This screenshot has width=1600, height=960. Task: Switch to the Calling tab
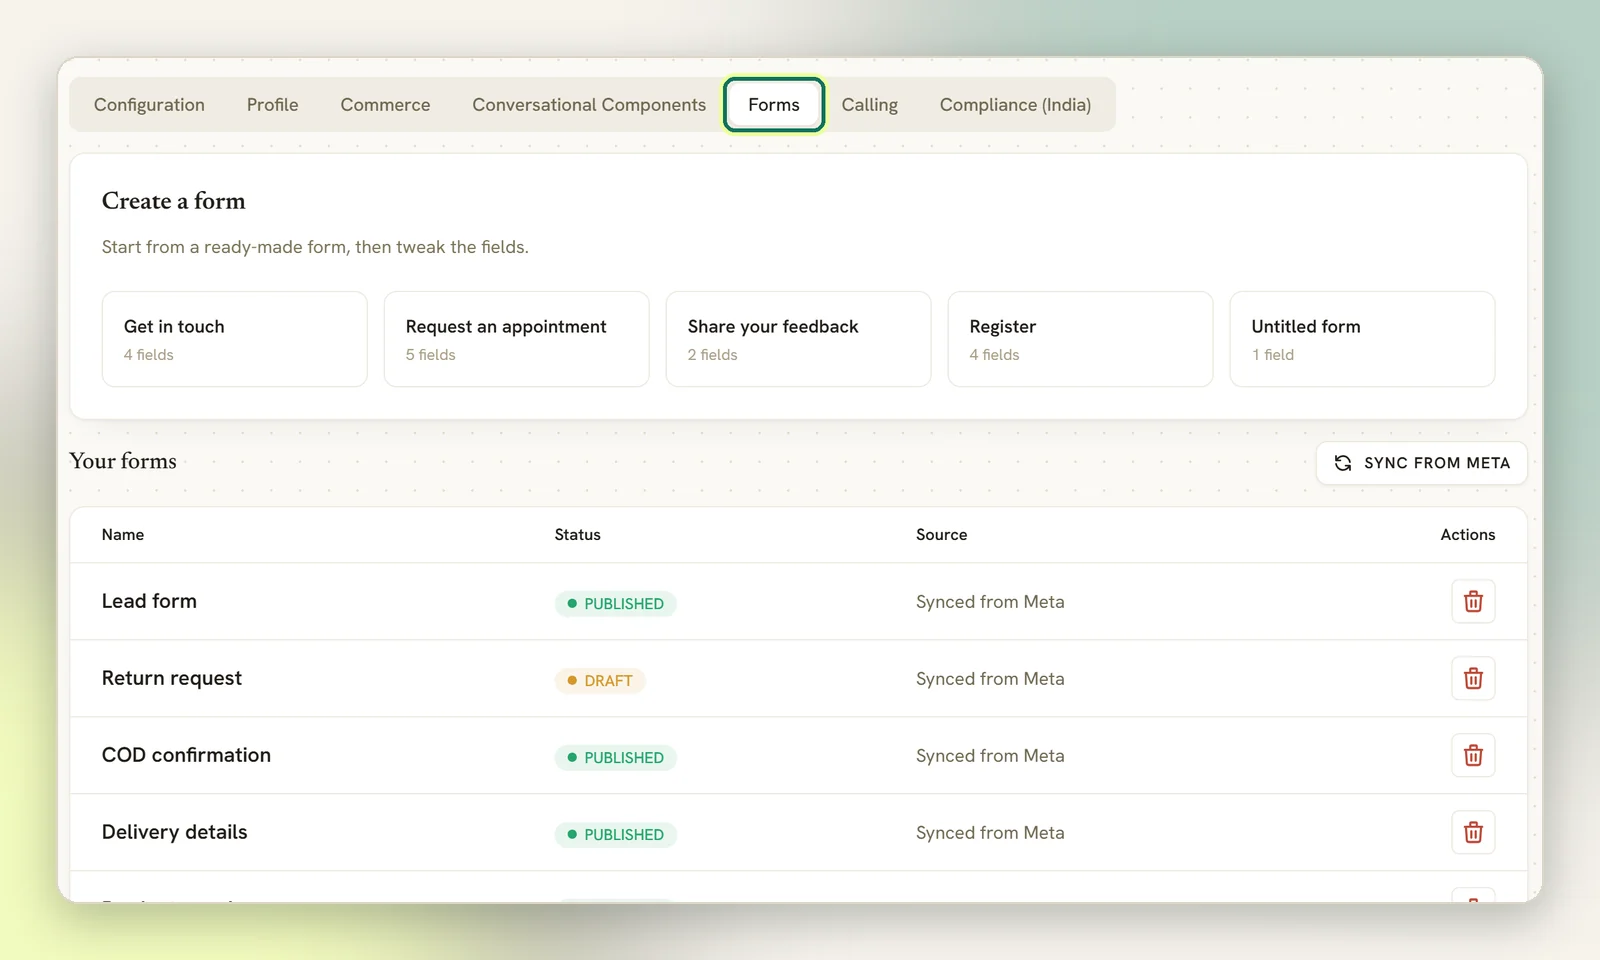point(869,105)
